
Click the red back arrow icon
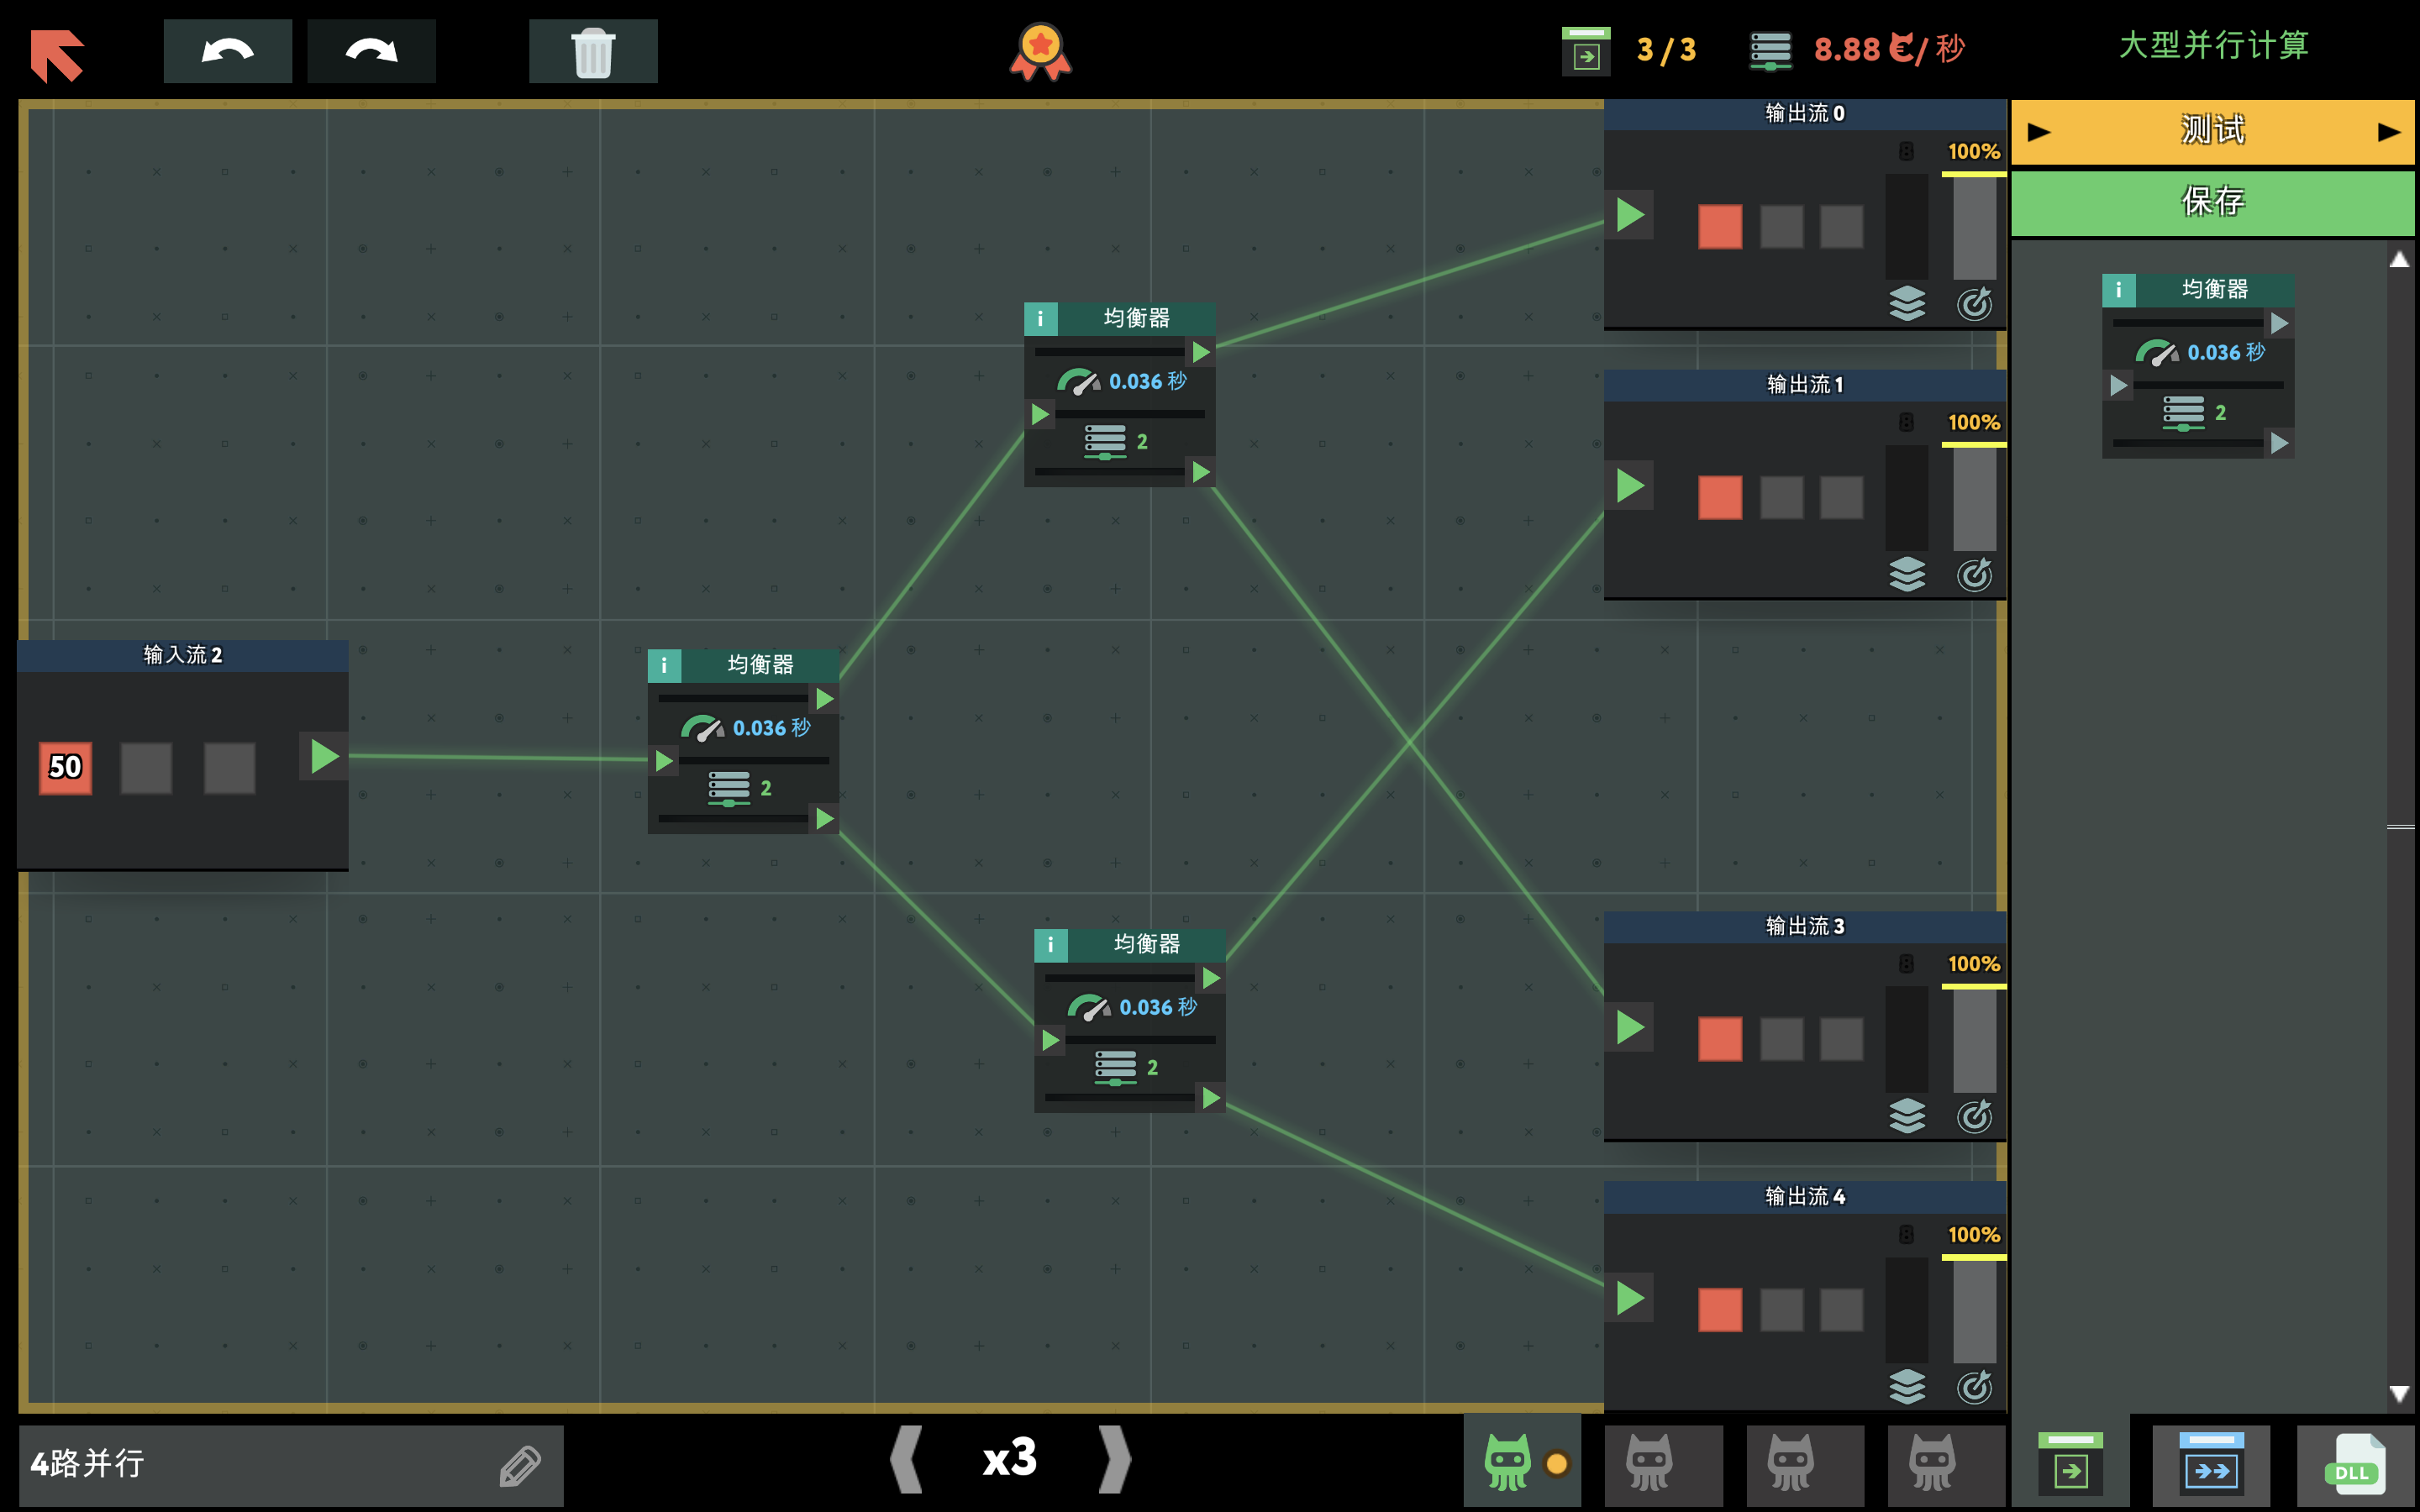coord(57,54)
